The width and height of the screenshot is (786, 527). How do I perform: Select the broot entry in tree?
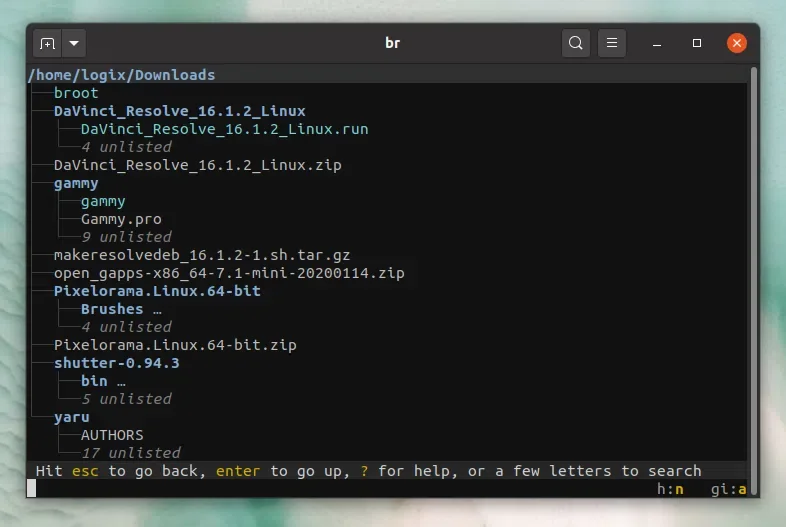(x=76, y=93)
